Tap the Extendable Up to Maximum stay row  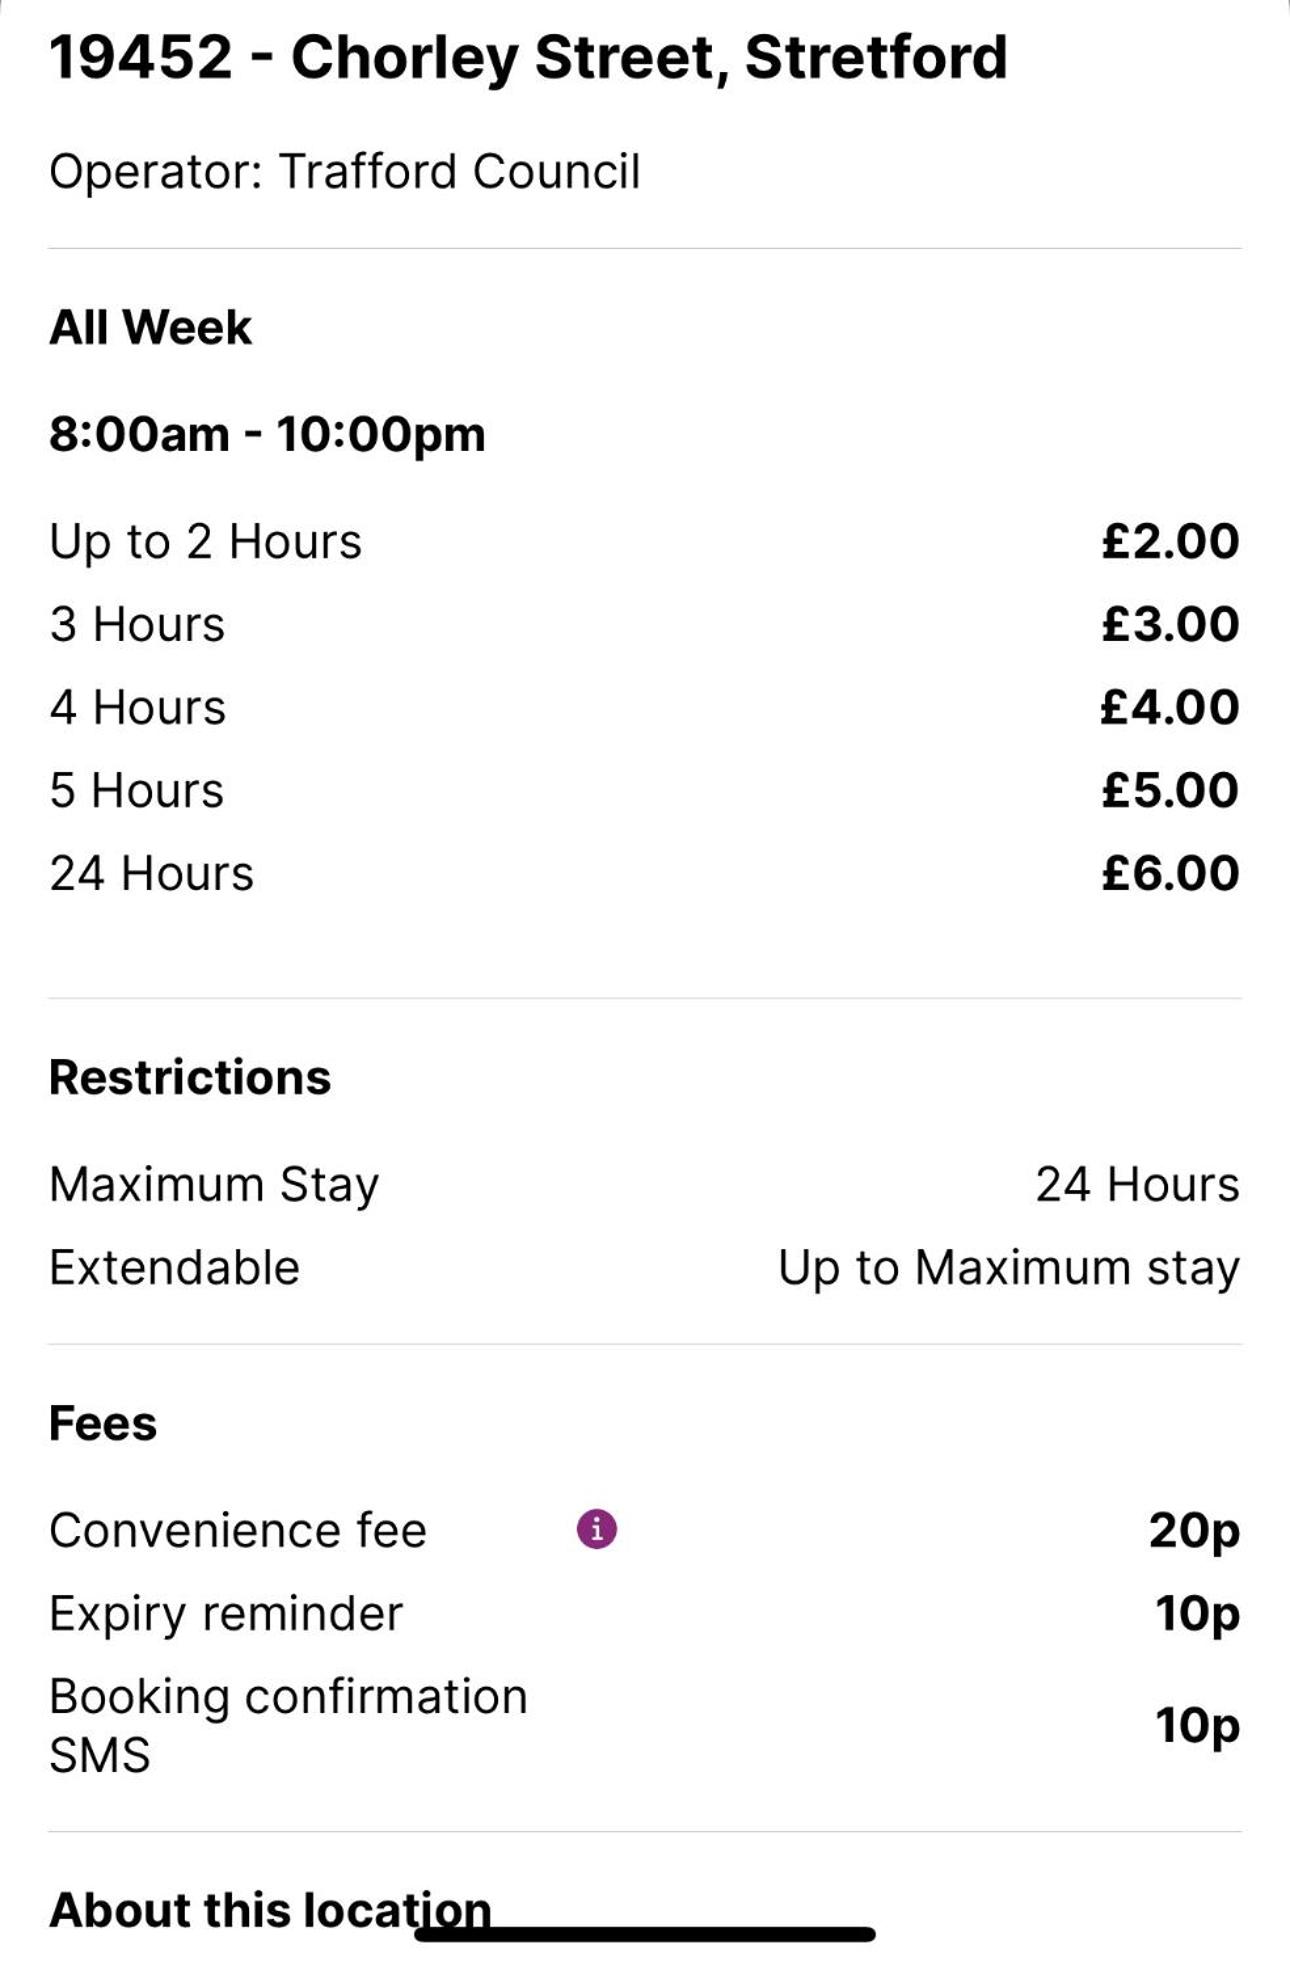coord(645,1267)
